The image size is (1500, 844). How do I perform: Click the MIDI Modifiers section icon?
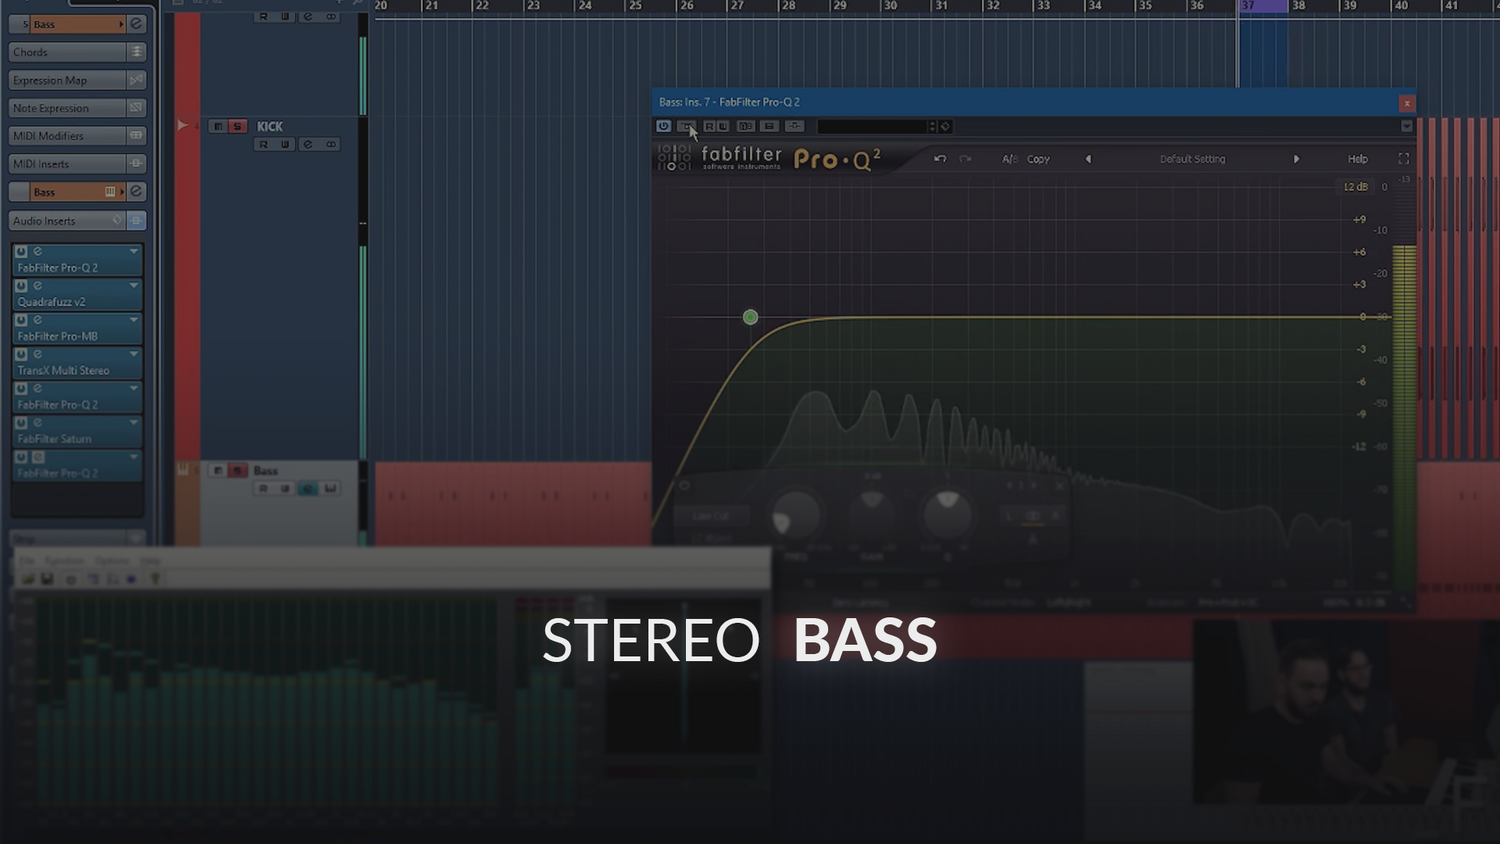click(137, 135)
